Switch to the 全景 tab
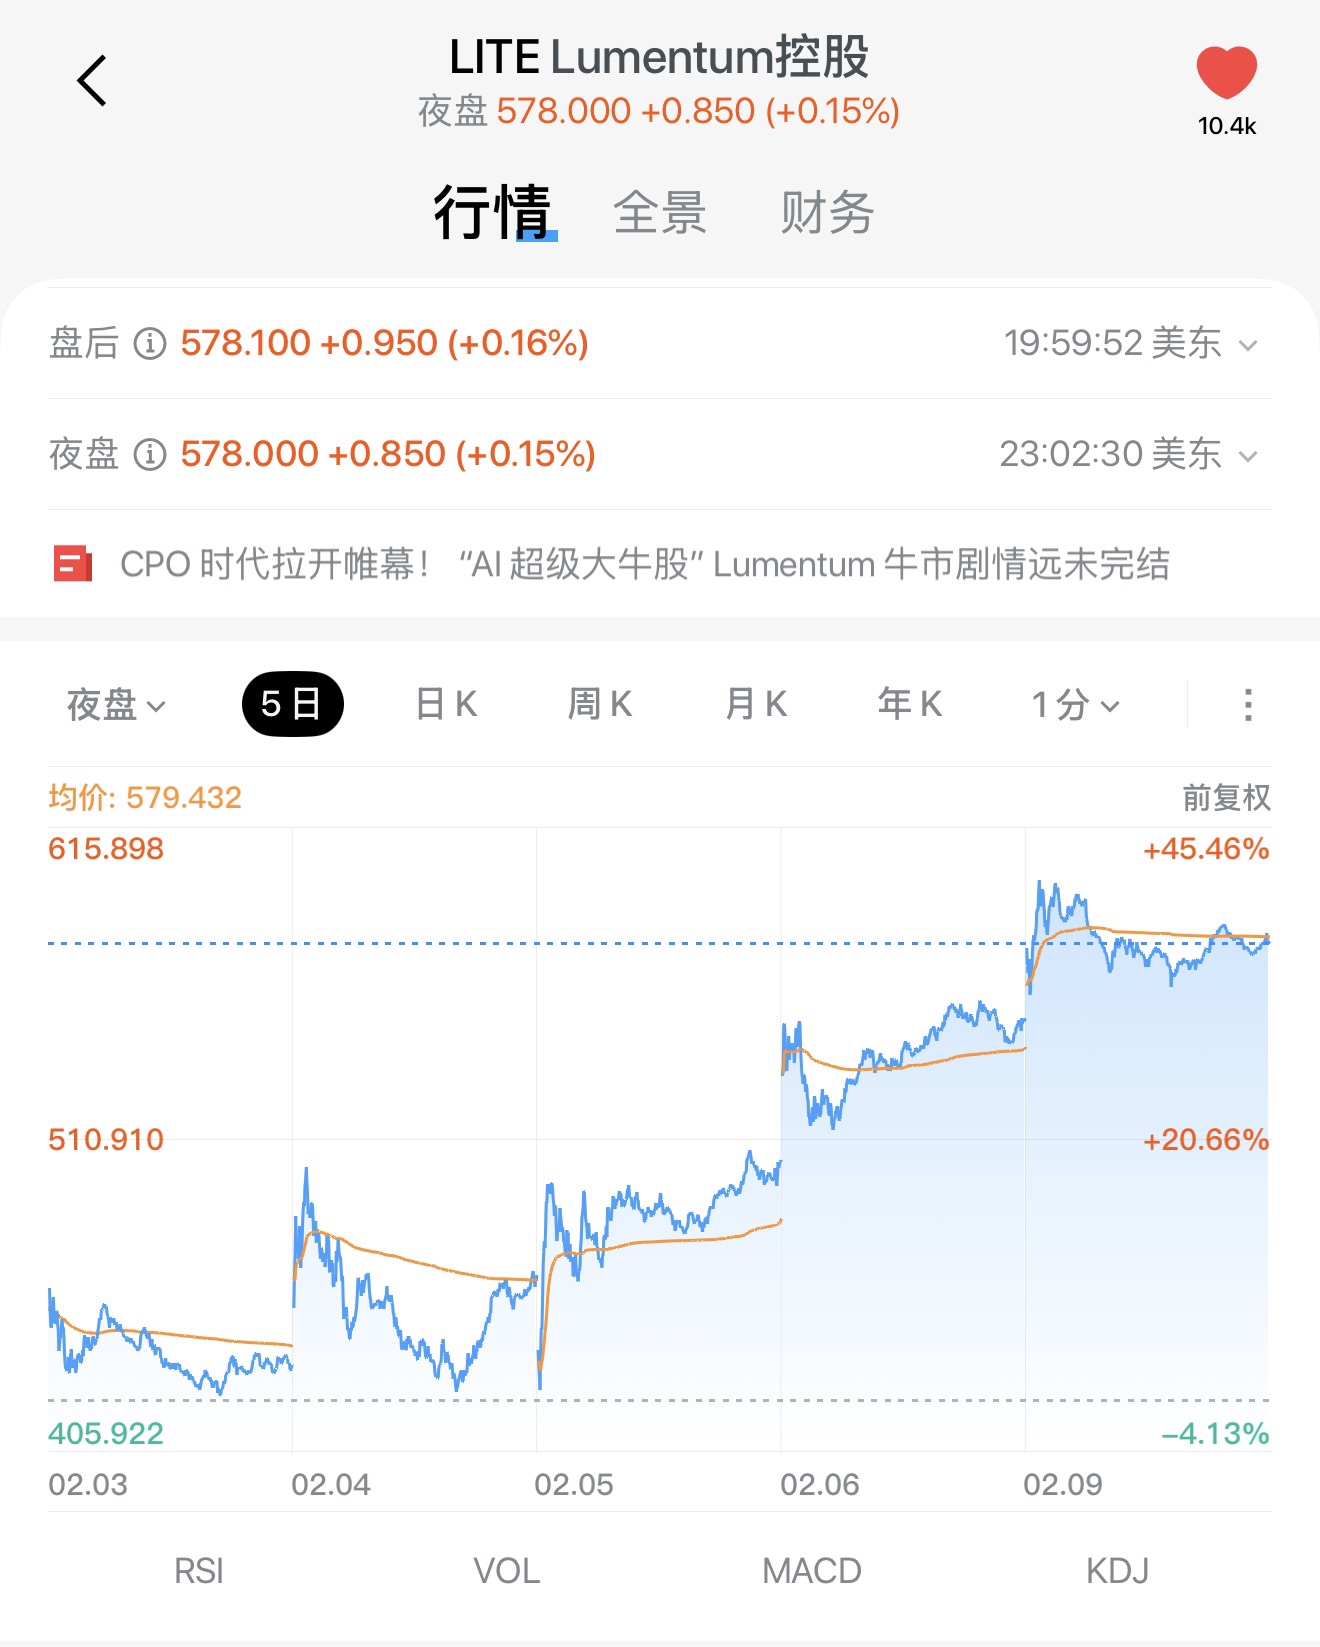 tap(660, 213)
